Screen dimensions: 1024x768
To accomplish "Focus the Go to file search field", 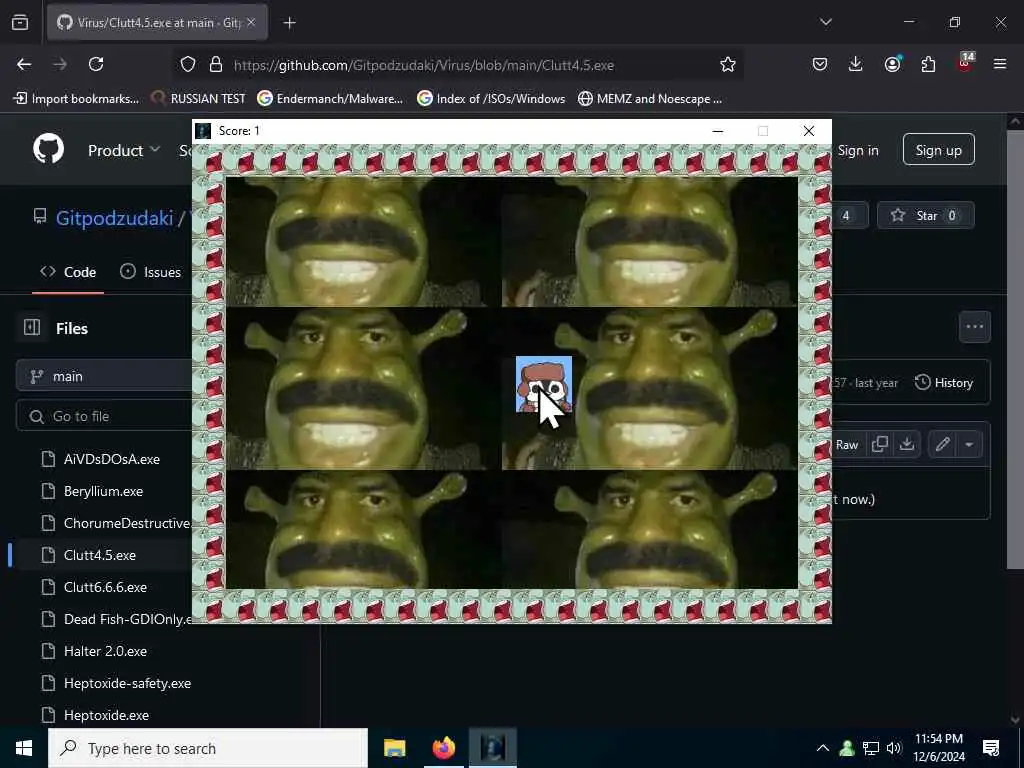I will (x=104, y=416).
